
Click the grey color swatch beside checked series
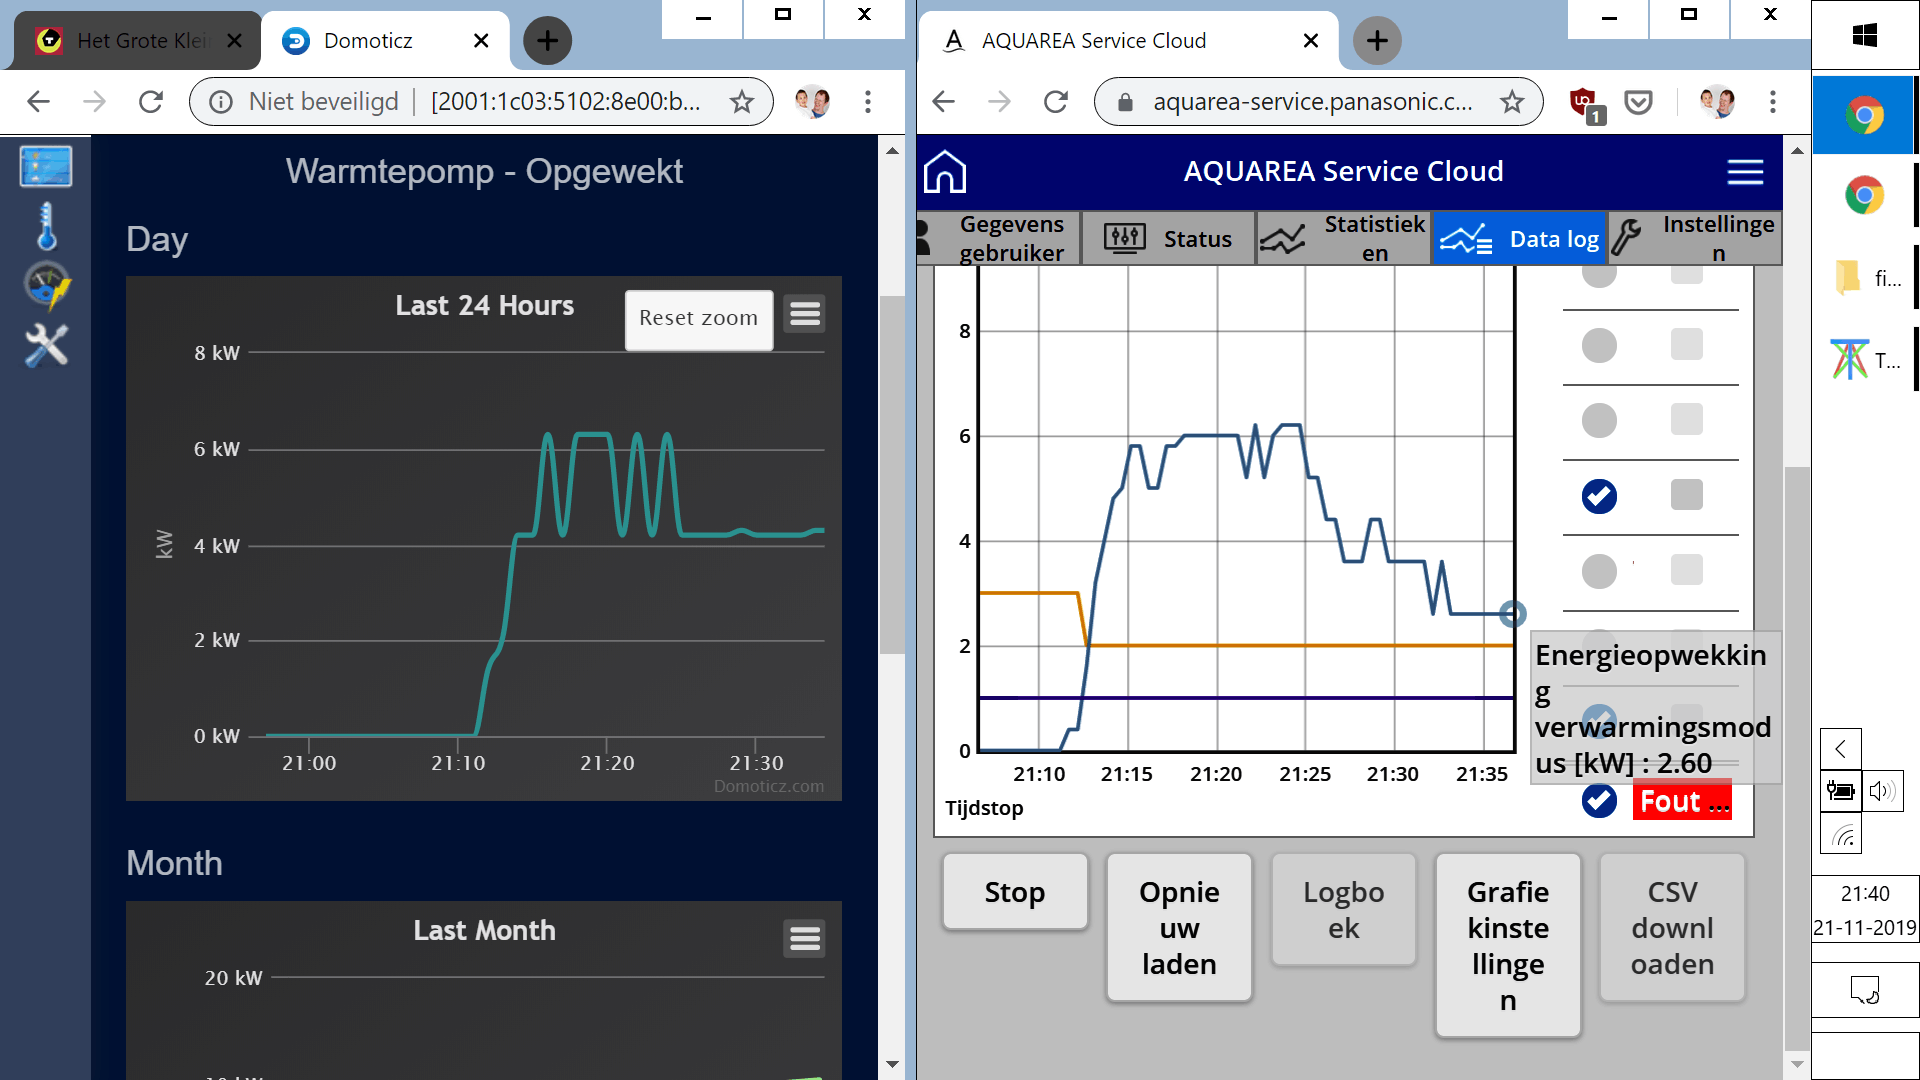(1686, 494)
